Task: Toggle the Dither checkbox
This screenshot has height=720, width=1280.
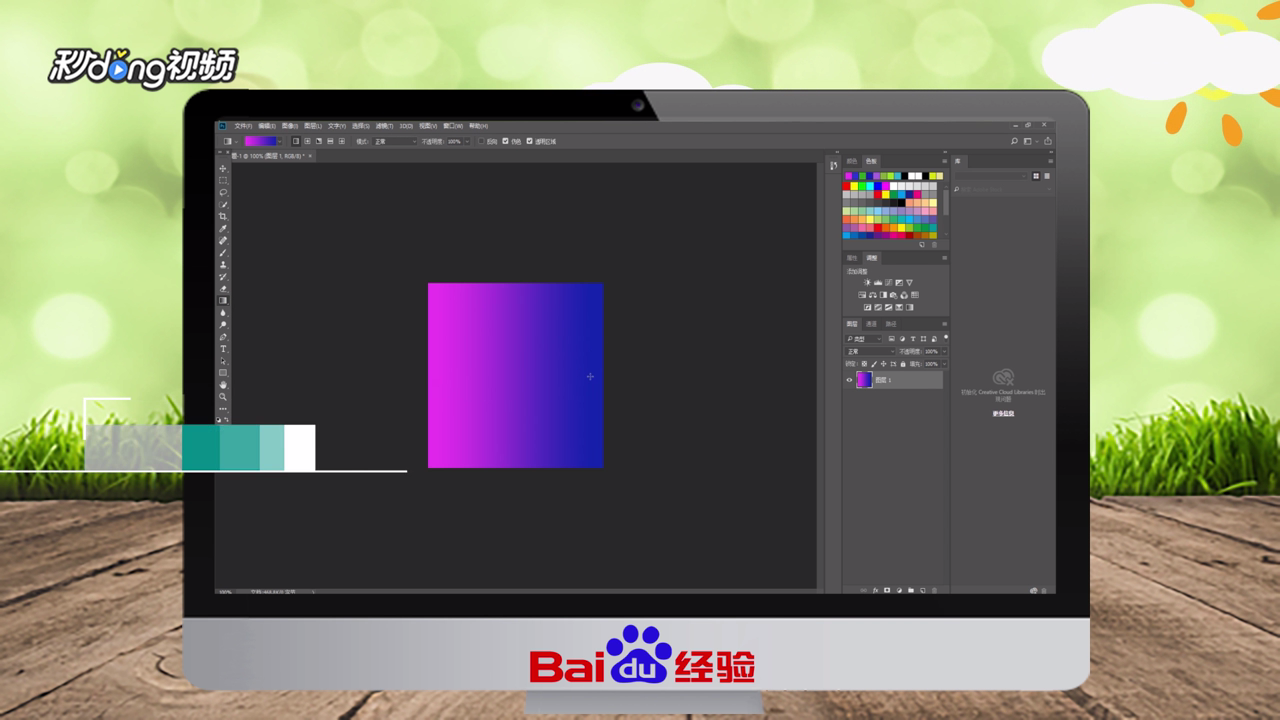Action: point(505,141)
